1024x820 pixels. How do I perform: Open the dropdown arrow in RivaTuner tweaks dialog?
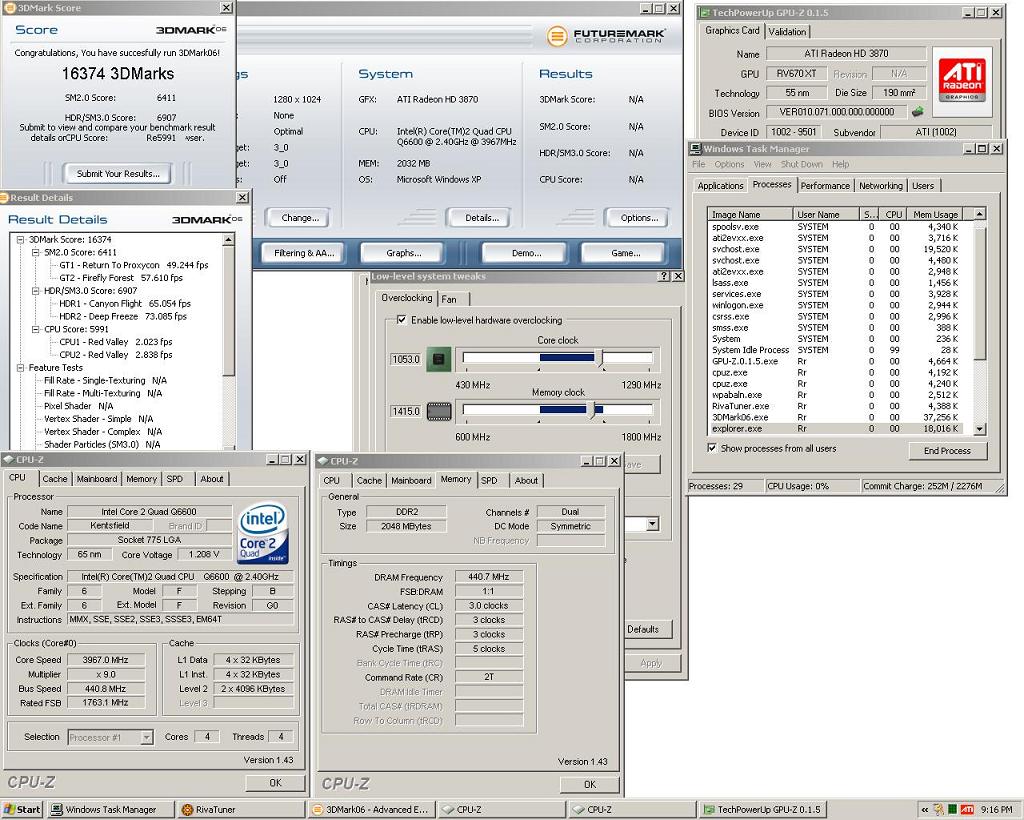652,524
